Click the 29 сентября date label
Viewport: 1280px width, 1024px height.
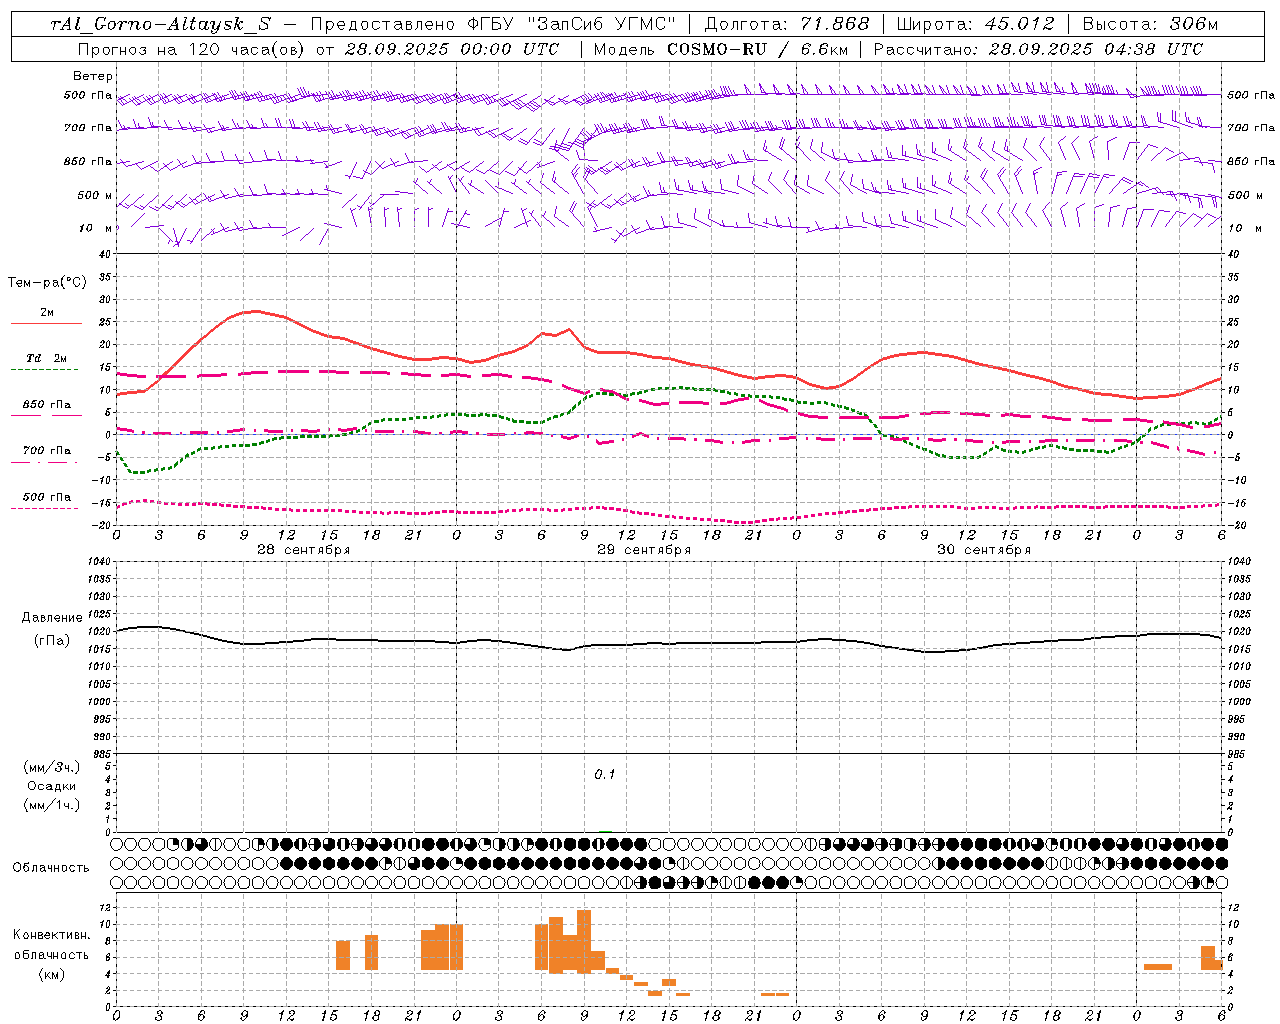[644, 550]
